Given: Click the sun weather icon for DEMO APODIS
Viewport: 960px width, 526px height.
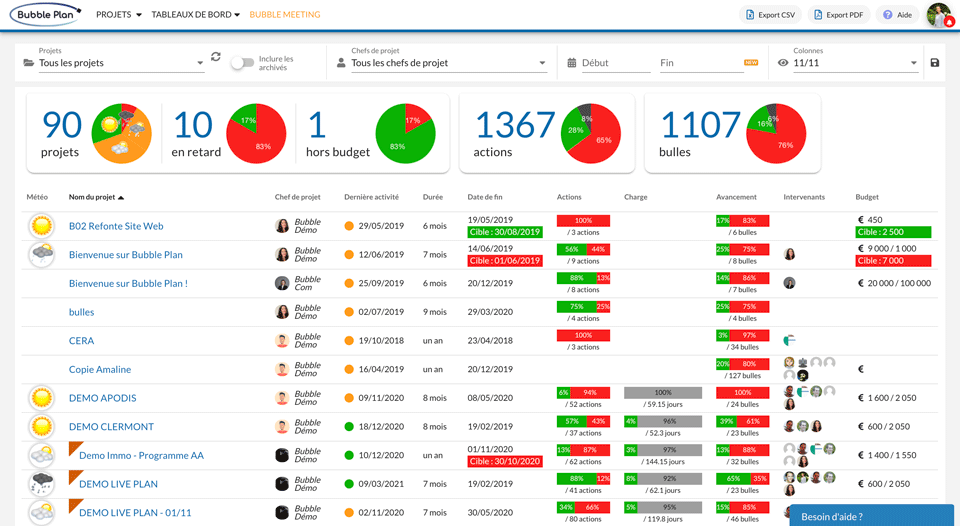Looking at the screenshot, I should click(x=42, y=398).
